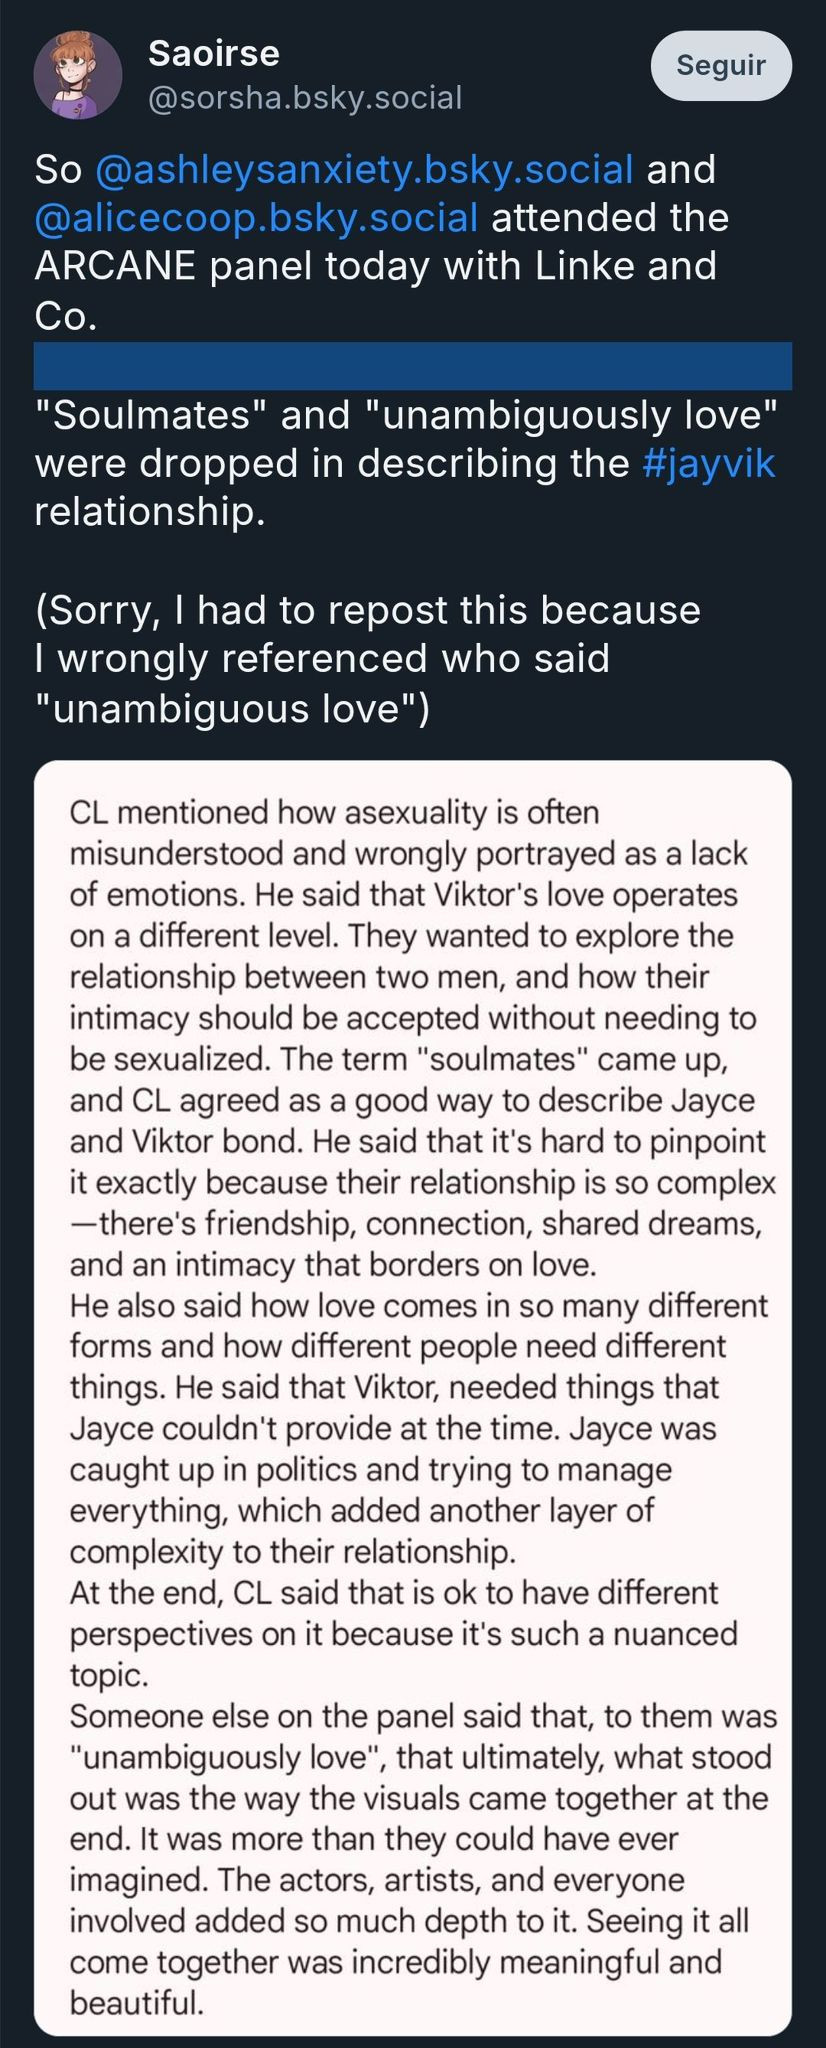Click the Seguir follow button

click(721, 65)
